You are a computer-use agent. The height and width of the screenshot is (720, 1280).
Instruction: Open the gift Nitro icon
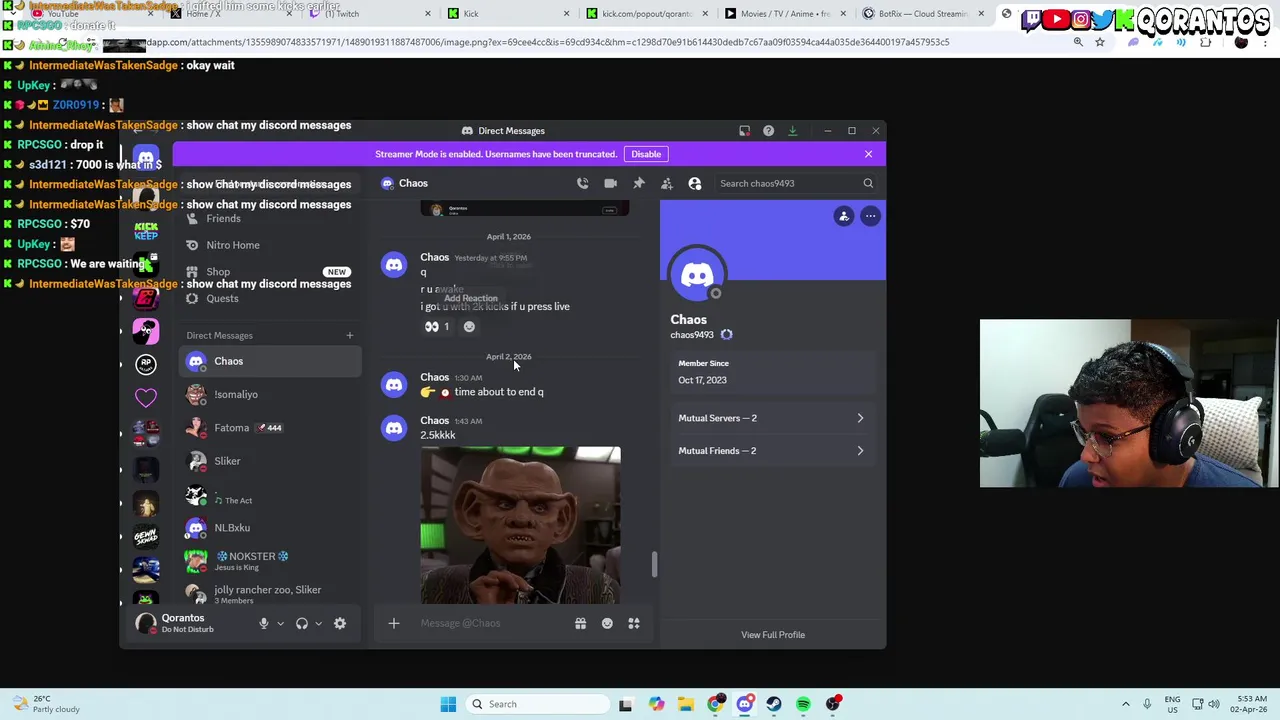click(x=580, y=623)
